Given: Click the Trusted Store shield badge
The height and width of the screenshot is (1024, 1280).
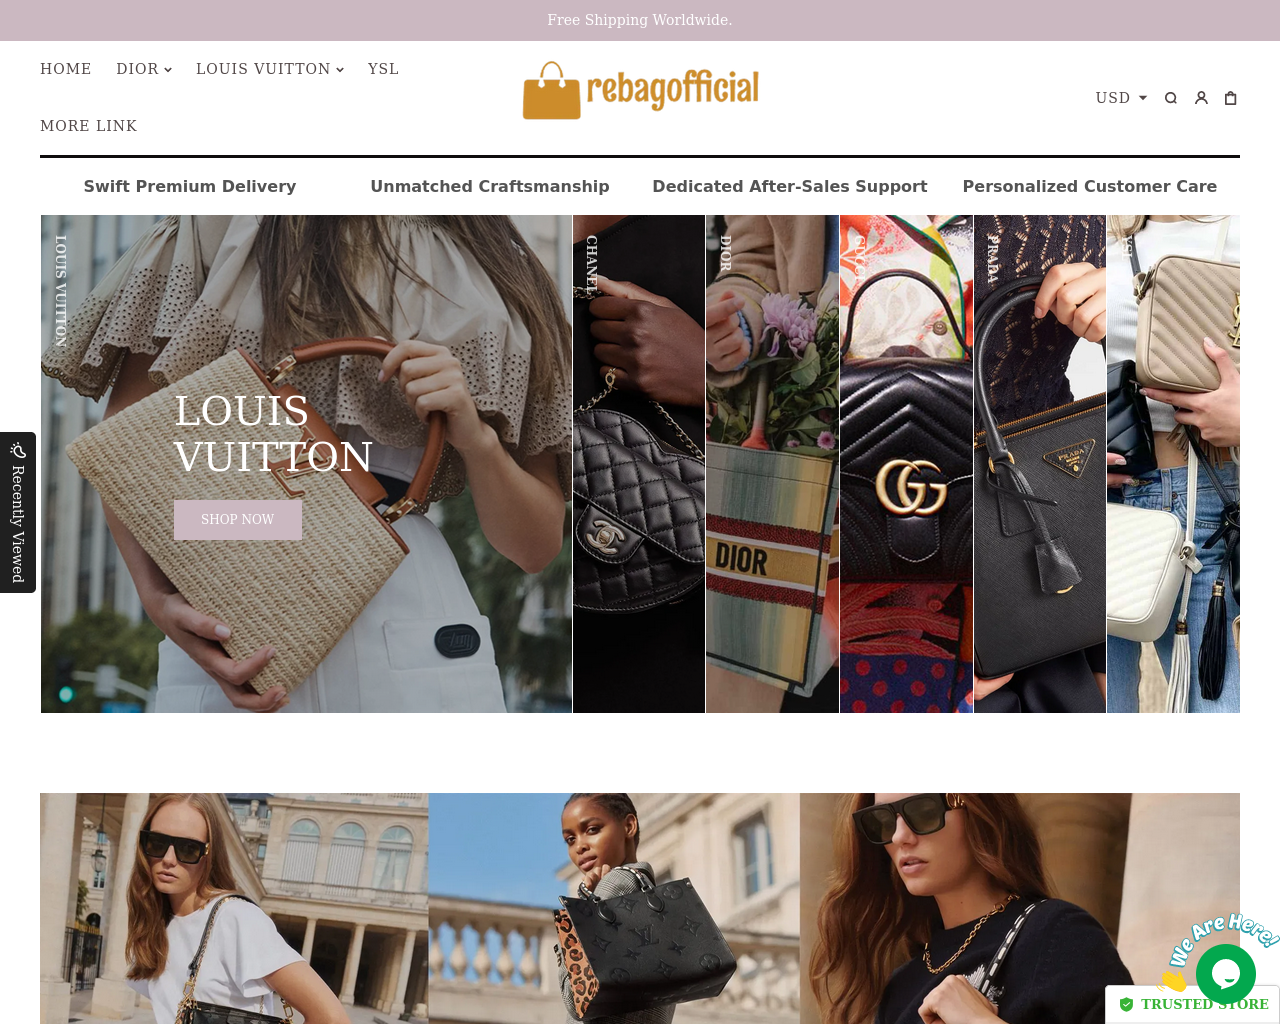Looking at the screenshot, I should (x=1127, y=1005).
